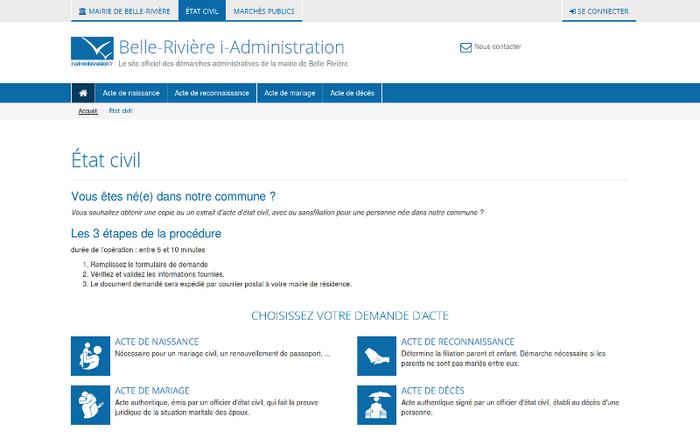Click the Se connecter button

point(598,12)
